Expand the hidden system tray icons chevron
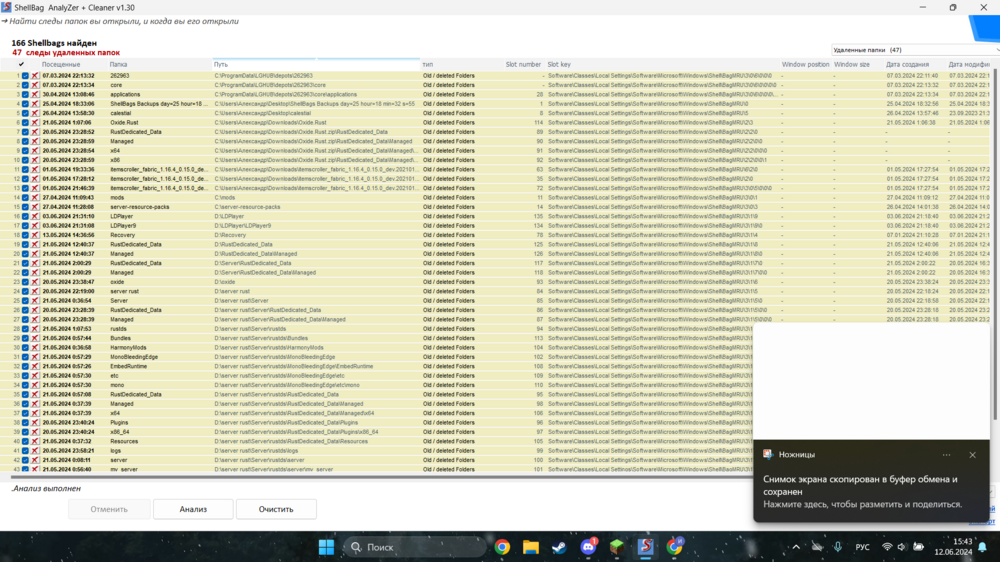 pyautogui.click(x=796, y=547)
